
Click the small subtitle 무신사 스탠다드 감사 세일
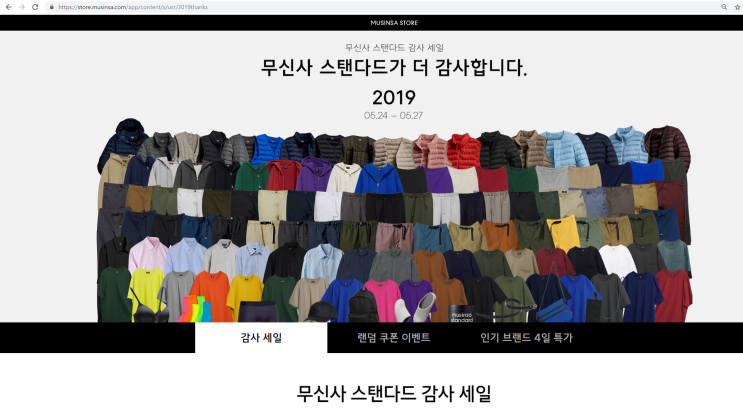point(394,47)
